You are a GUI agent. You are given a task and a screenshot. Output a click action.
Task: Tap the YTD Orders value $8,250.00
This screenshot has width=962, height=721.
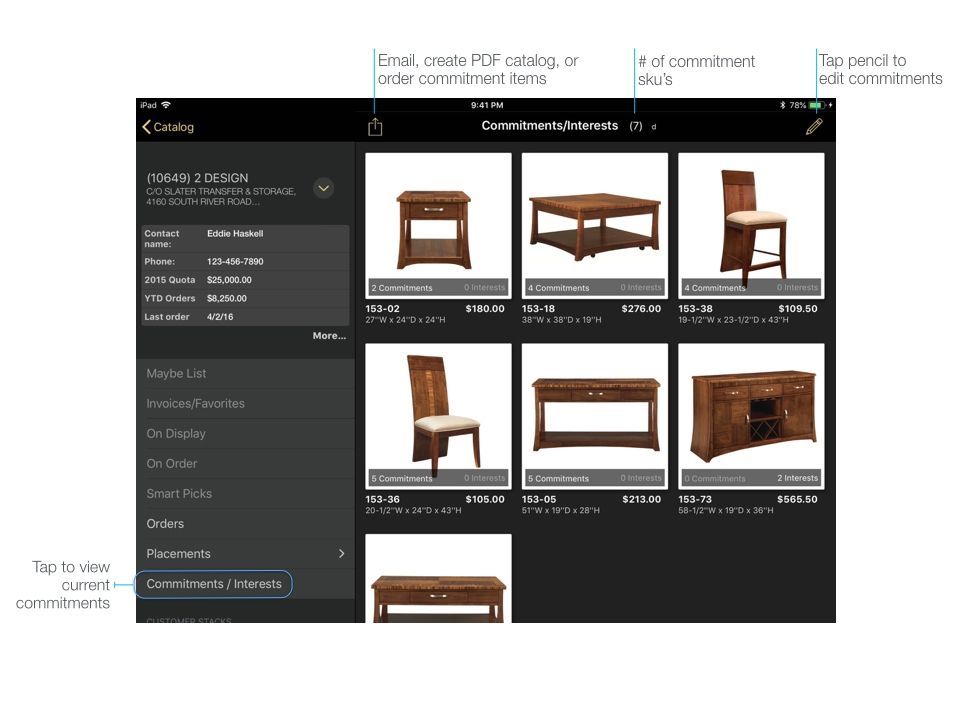[x=226, y=298]
